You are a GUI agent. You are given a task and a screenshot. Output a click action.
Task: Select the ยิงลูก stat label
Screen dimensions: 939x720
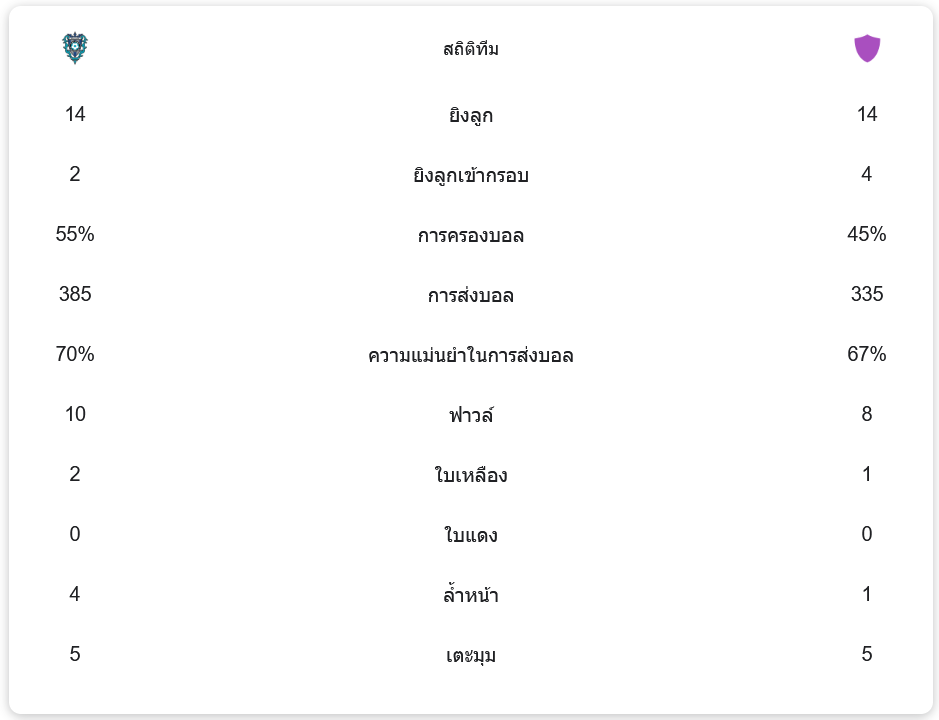pyautogui.click(x=471, y=115)
